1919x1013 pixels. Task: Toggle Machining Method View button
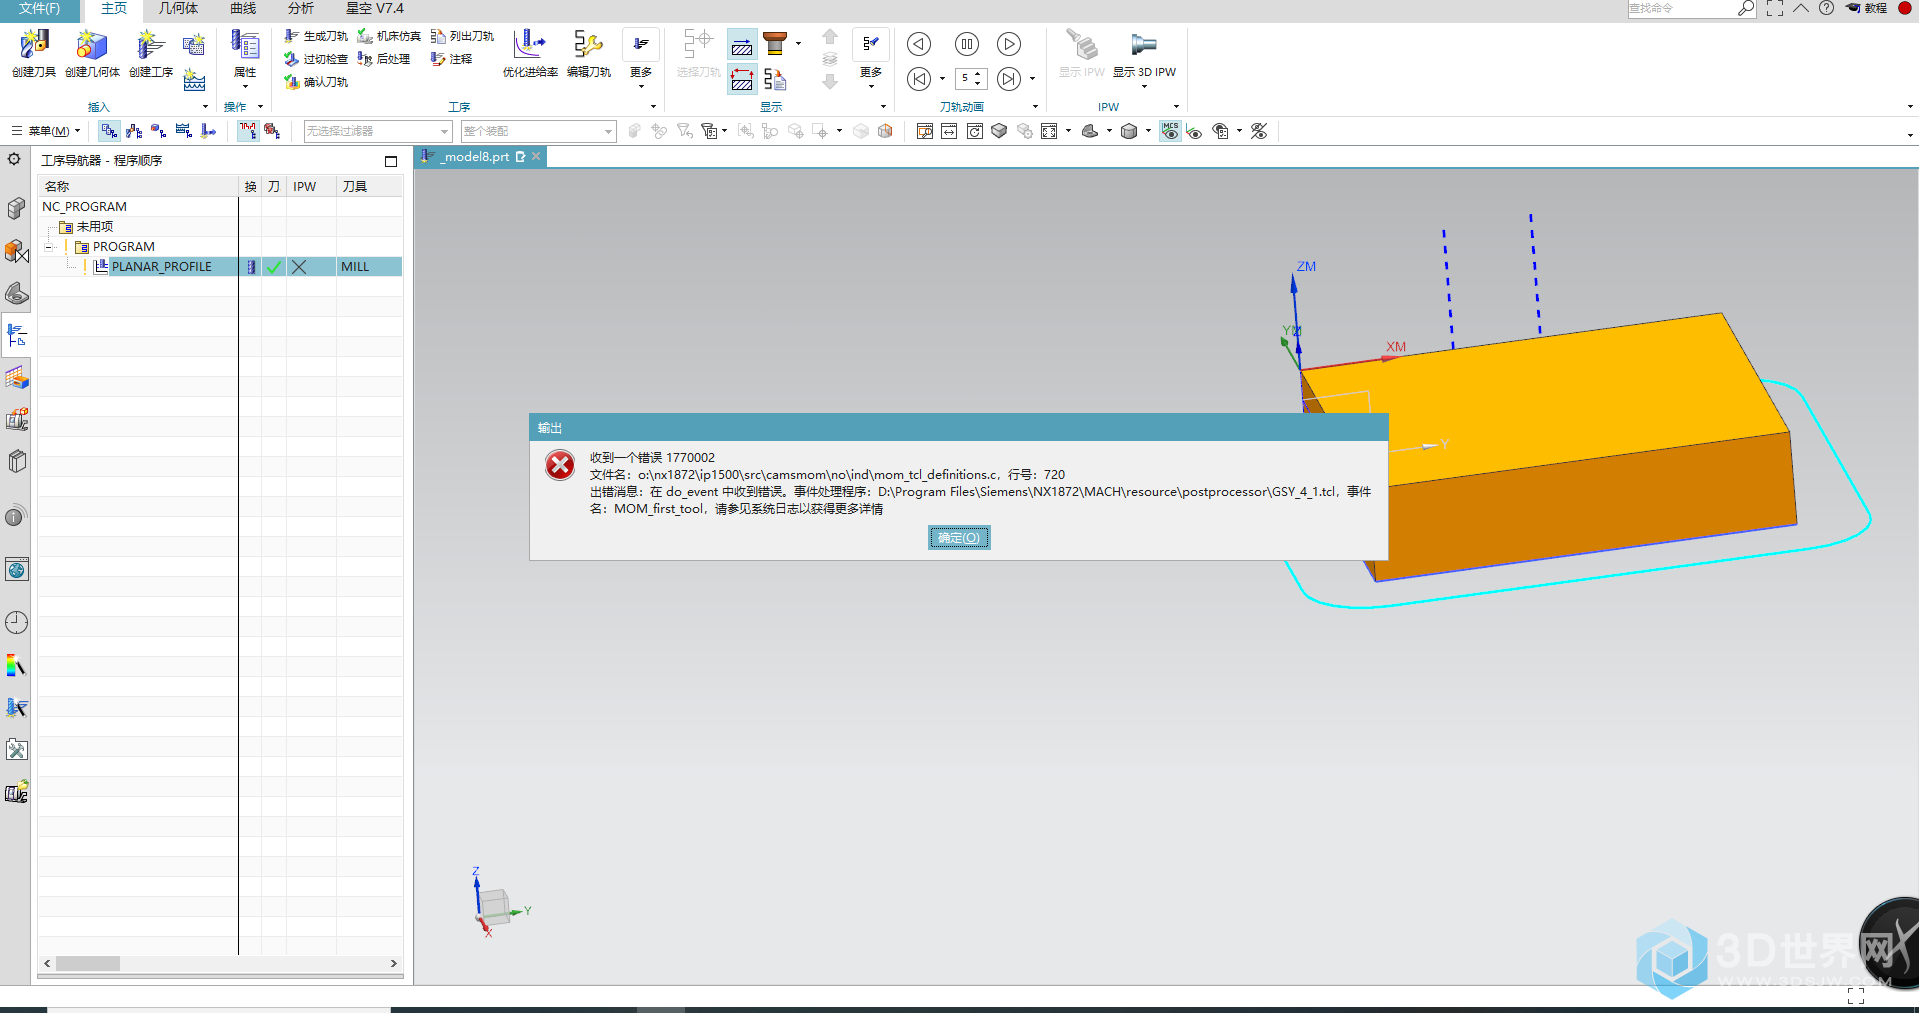(183, 131)
